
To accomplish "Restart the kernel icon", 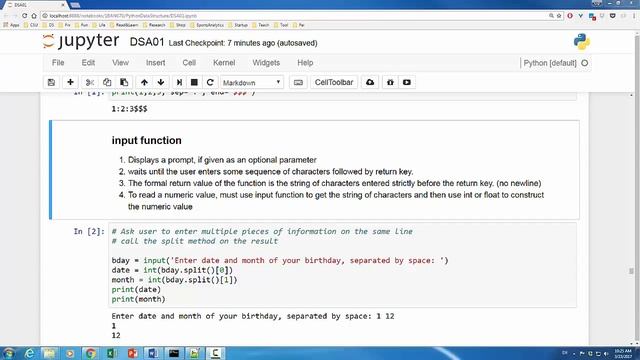I will [210, 82].
